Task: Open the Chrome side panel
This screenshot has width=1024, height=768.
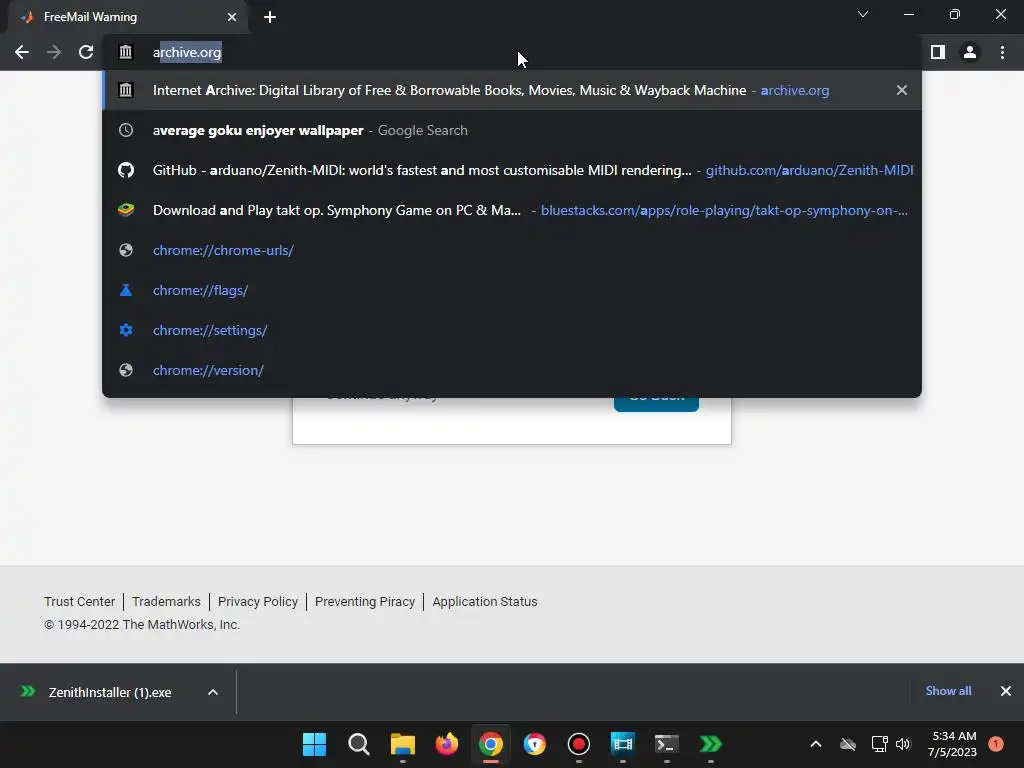Action: (x=938, y=52)
